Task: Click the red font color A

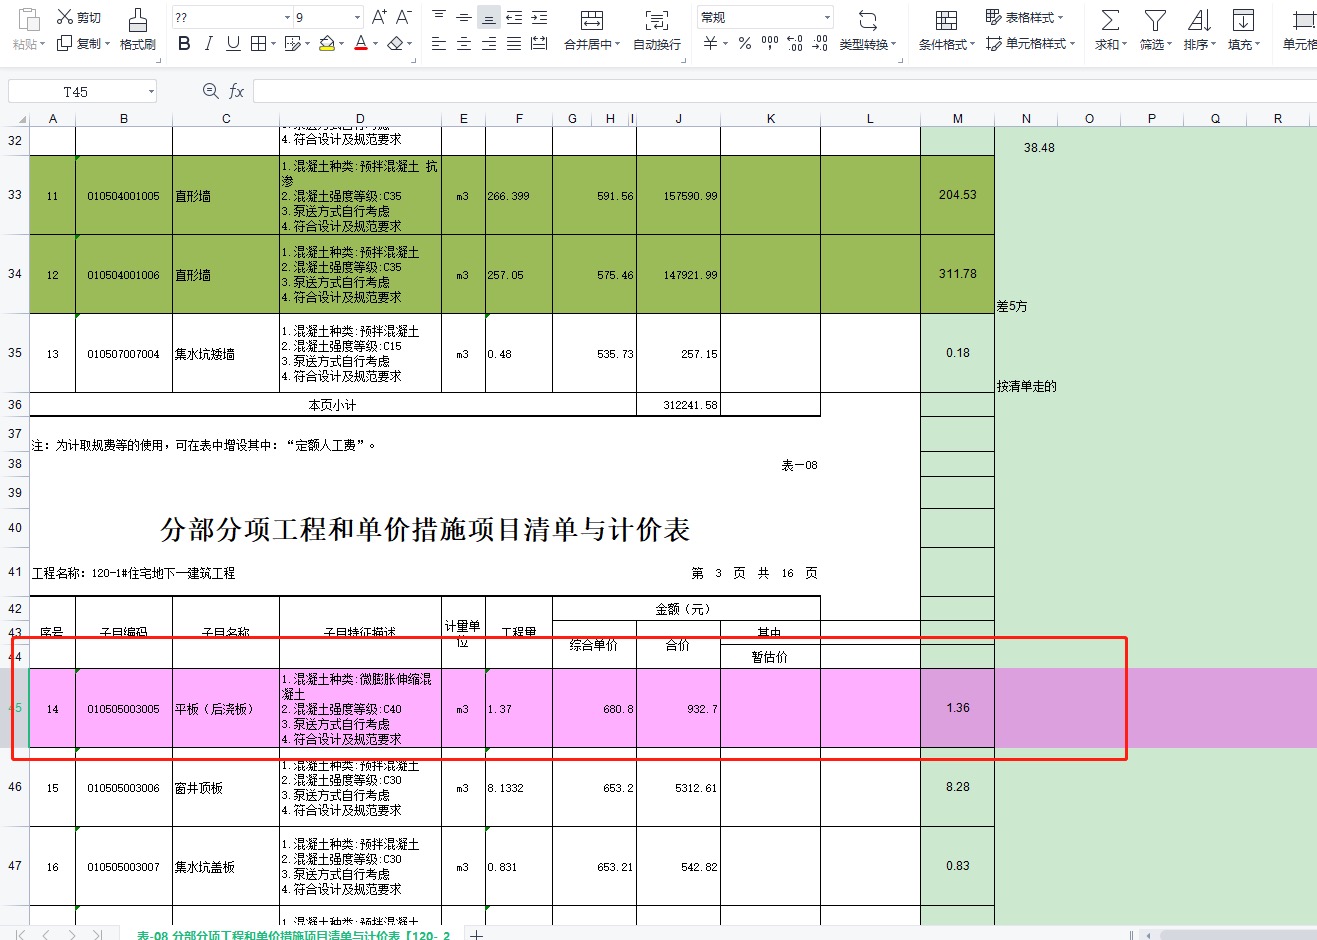Action: pos(360,43)
